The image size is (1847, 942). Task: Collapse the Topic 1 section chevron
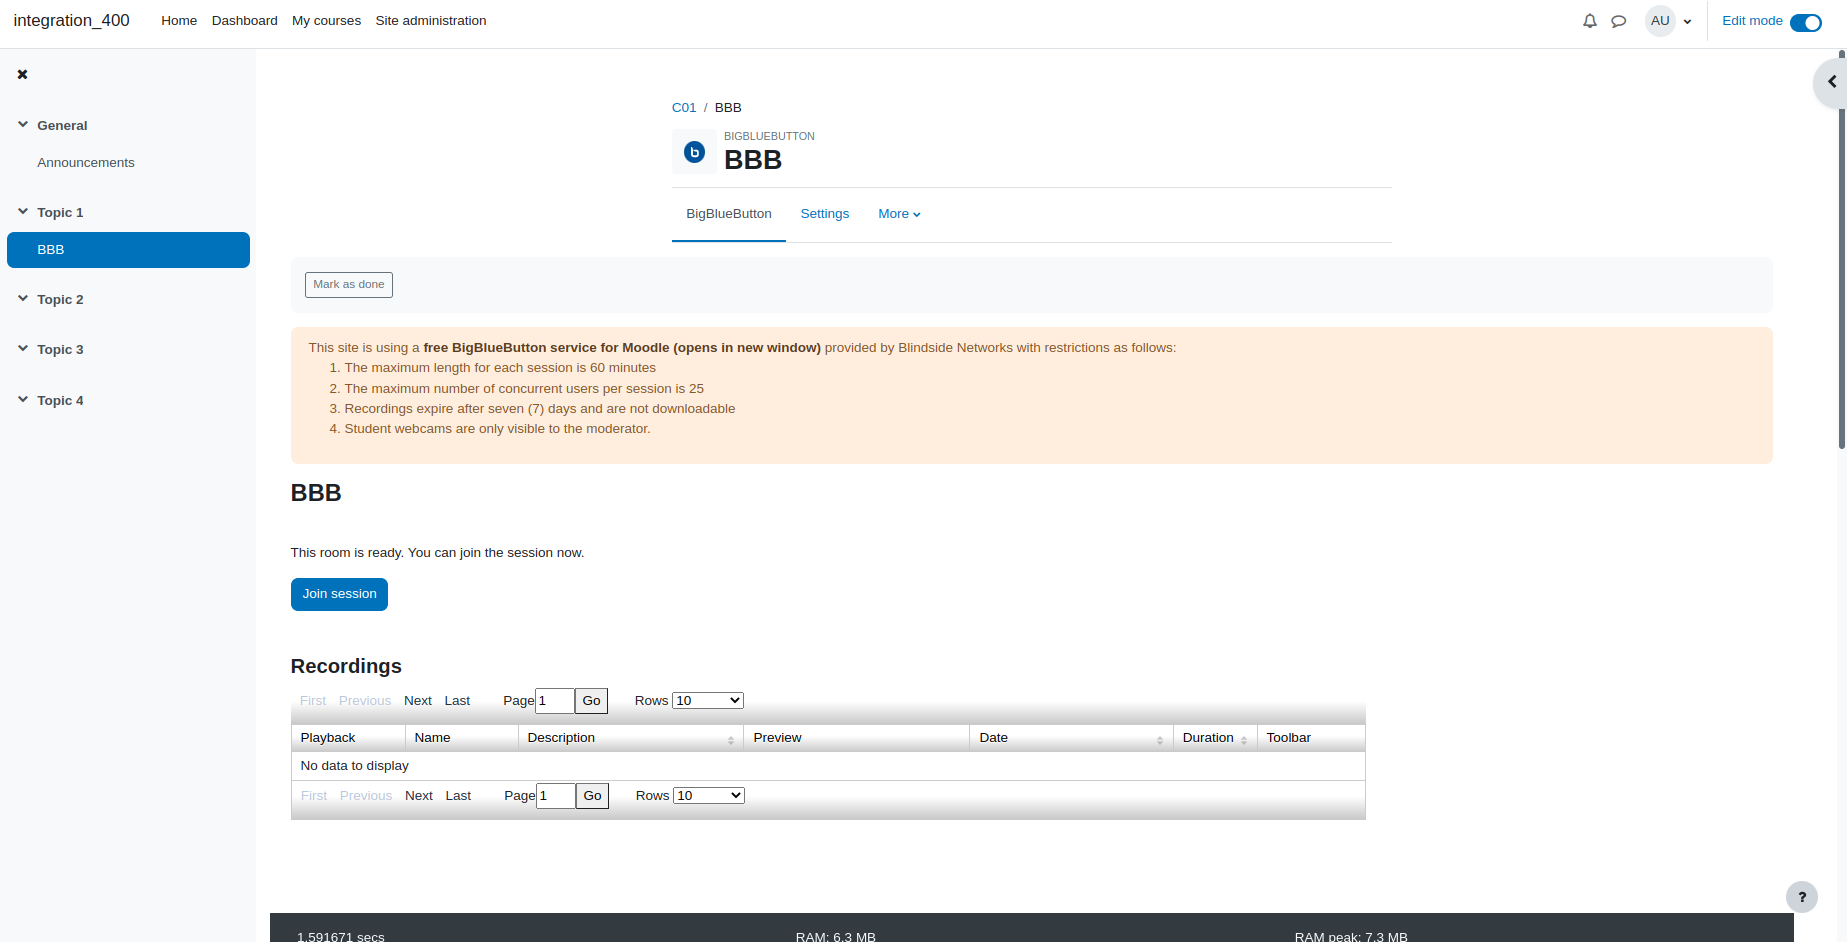point(23,212)
